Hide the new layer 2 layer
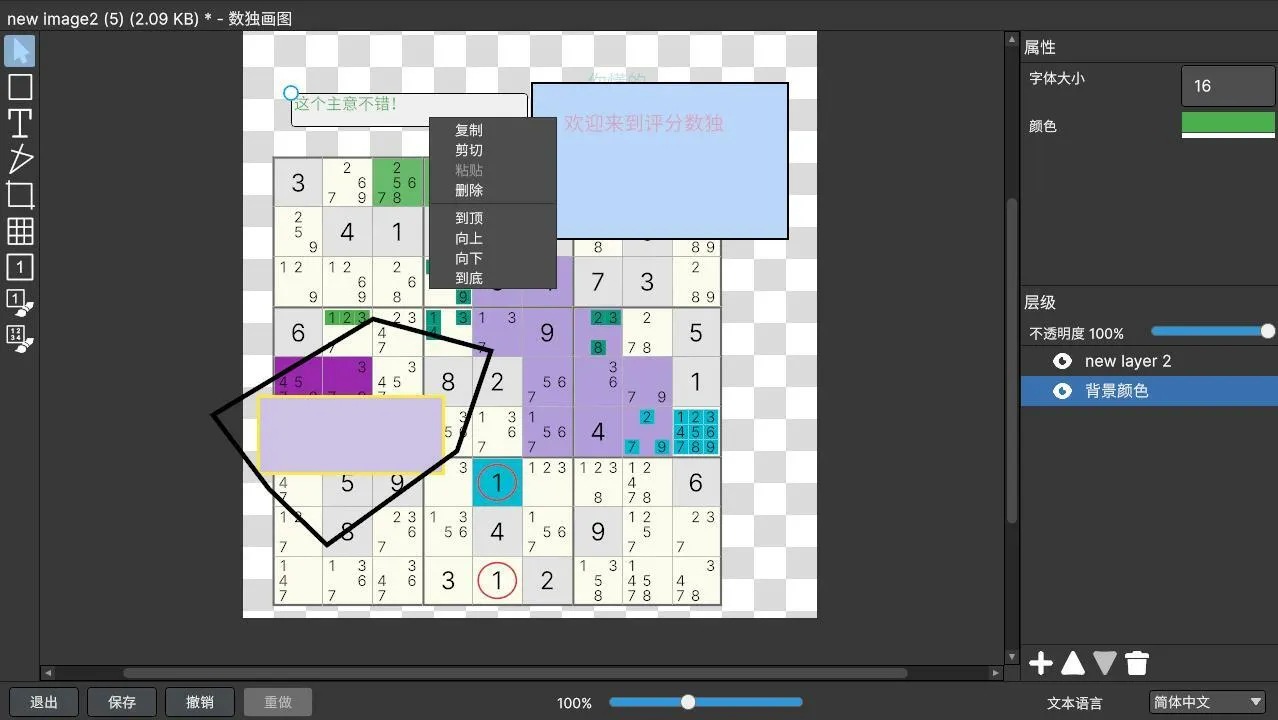This screenshot has height=720, width=1278. click(x=1062, y=361)
